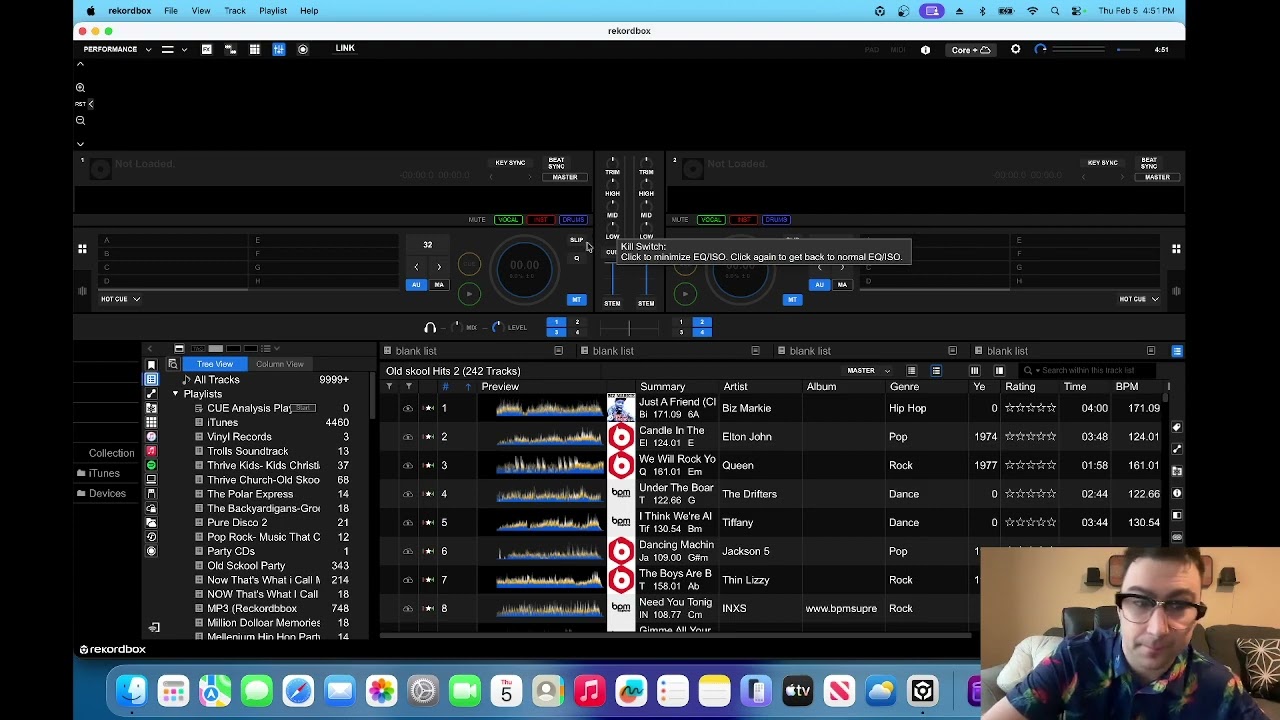Click the Play button on deck 1
Viewport: 1280px width, 720px height.
tap(469, 294)
